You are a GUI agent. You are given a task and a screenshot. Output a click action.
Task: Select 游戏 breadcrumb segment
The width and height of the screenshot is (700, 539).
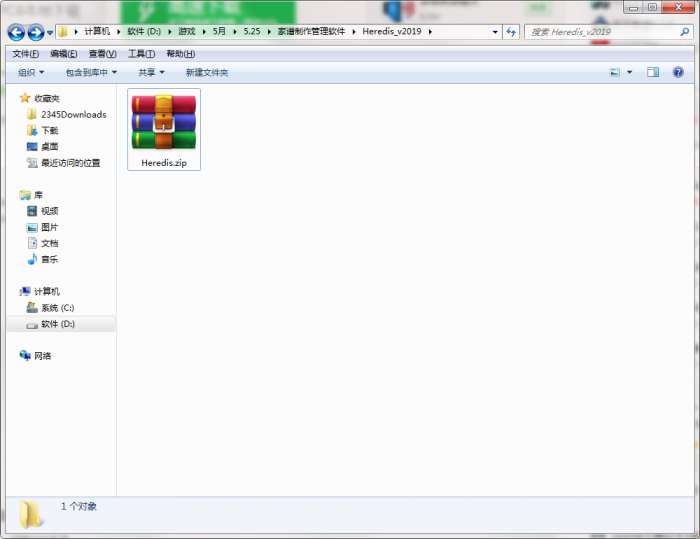click(187, 31)
